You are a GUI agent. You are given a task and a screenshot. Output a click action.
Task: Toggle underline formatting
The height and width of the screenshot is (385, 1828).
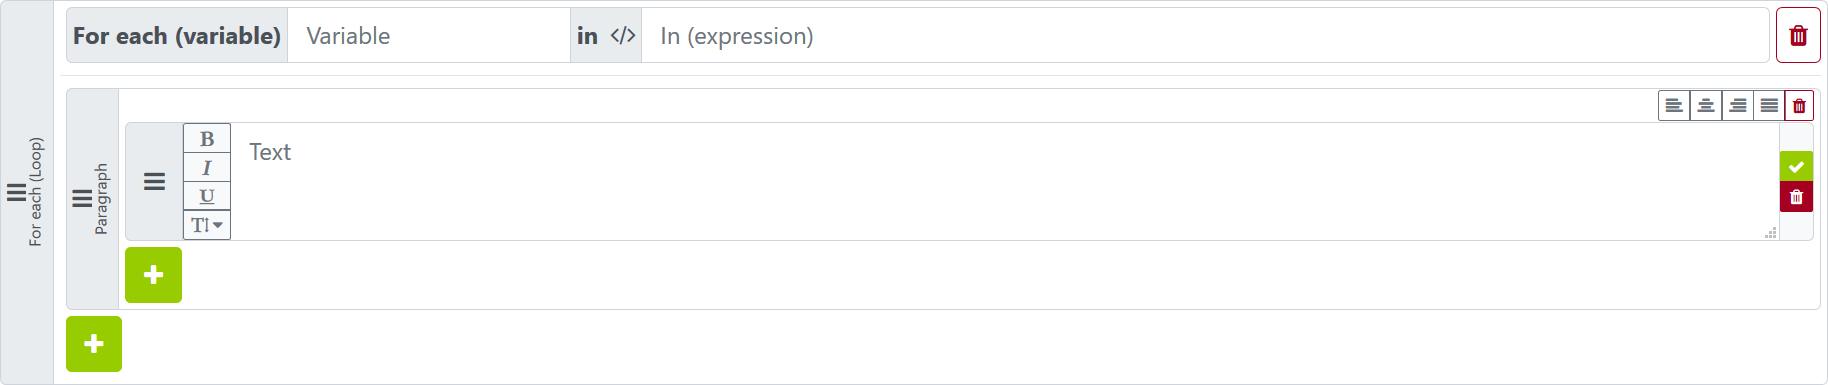(207, 196)
